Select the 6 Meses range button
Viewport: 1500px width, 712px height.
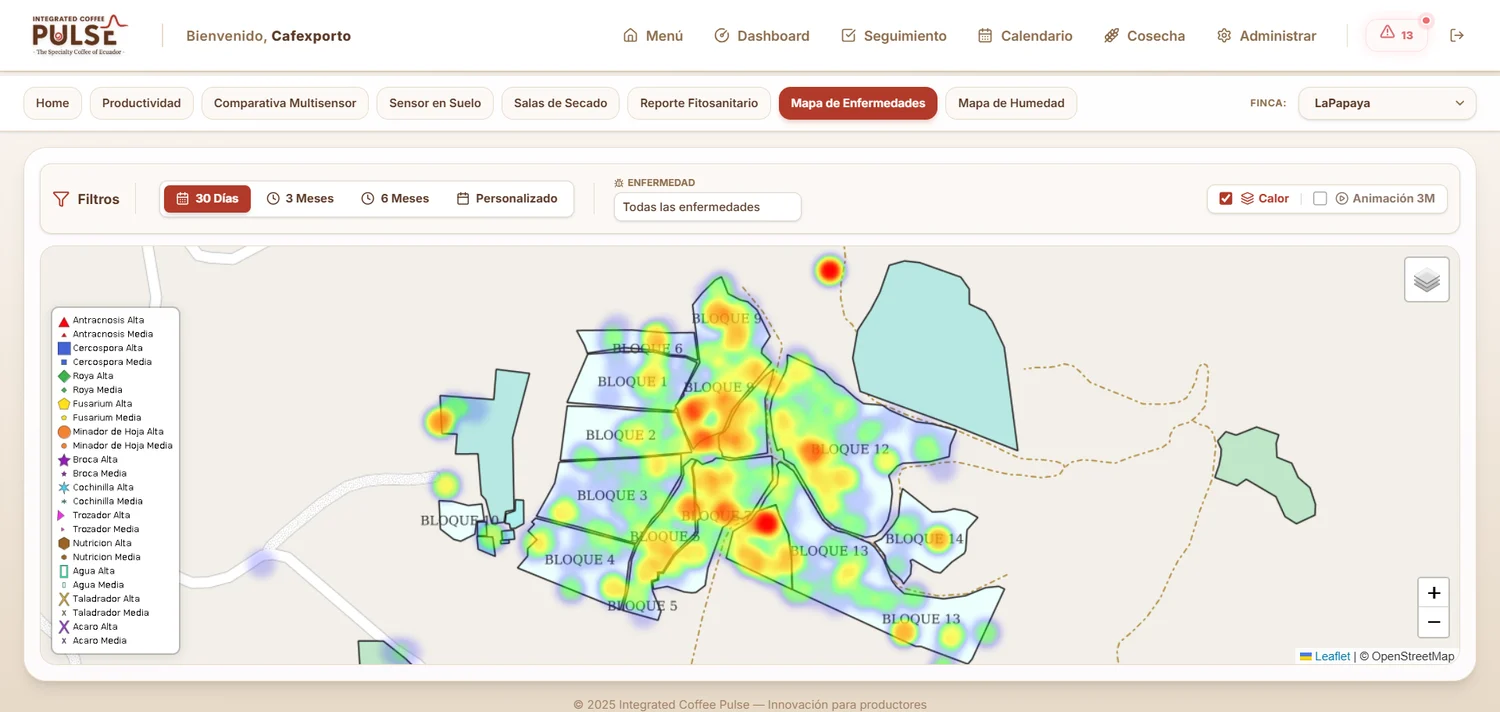click(395, 199)
